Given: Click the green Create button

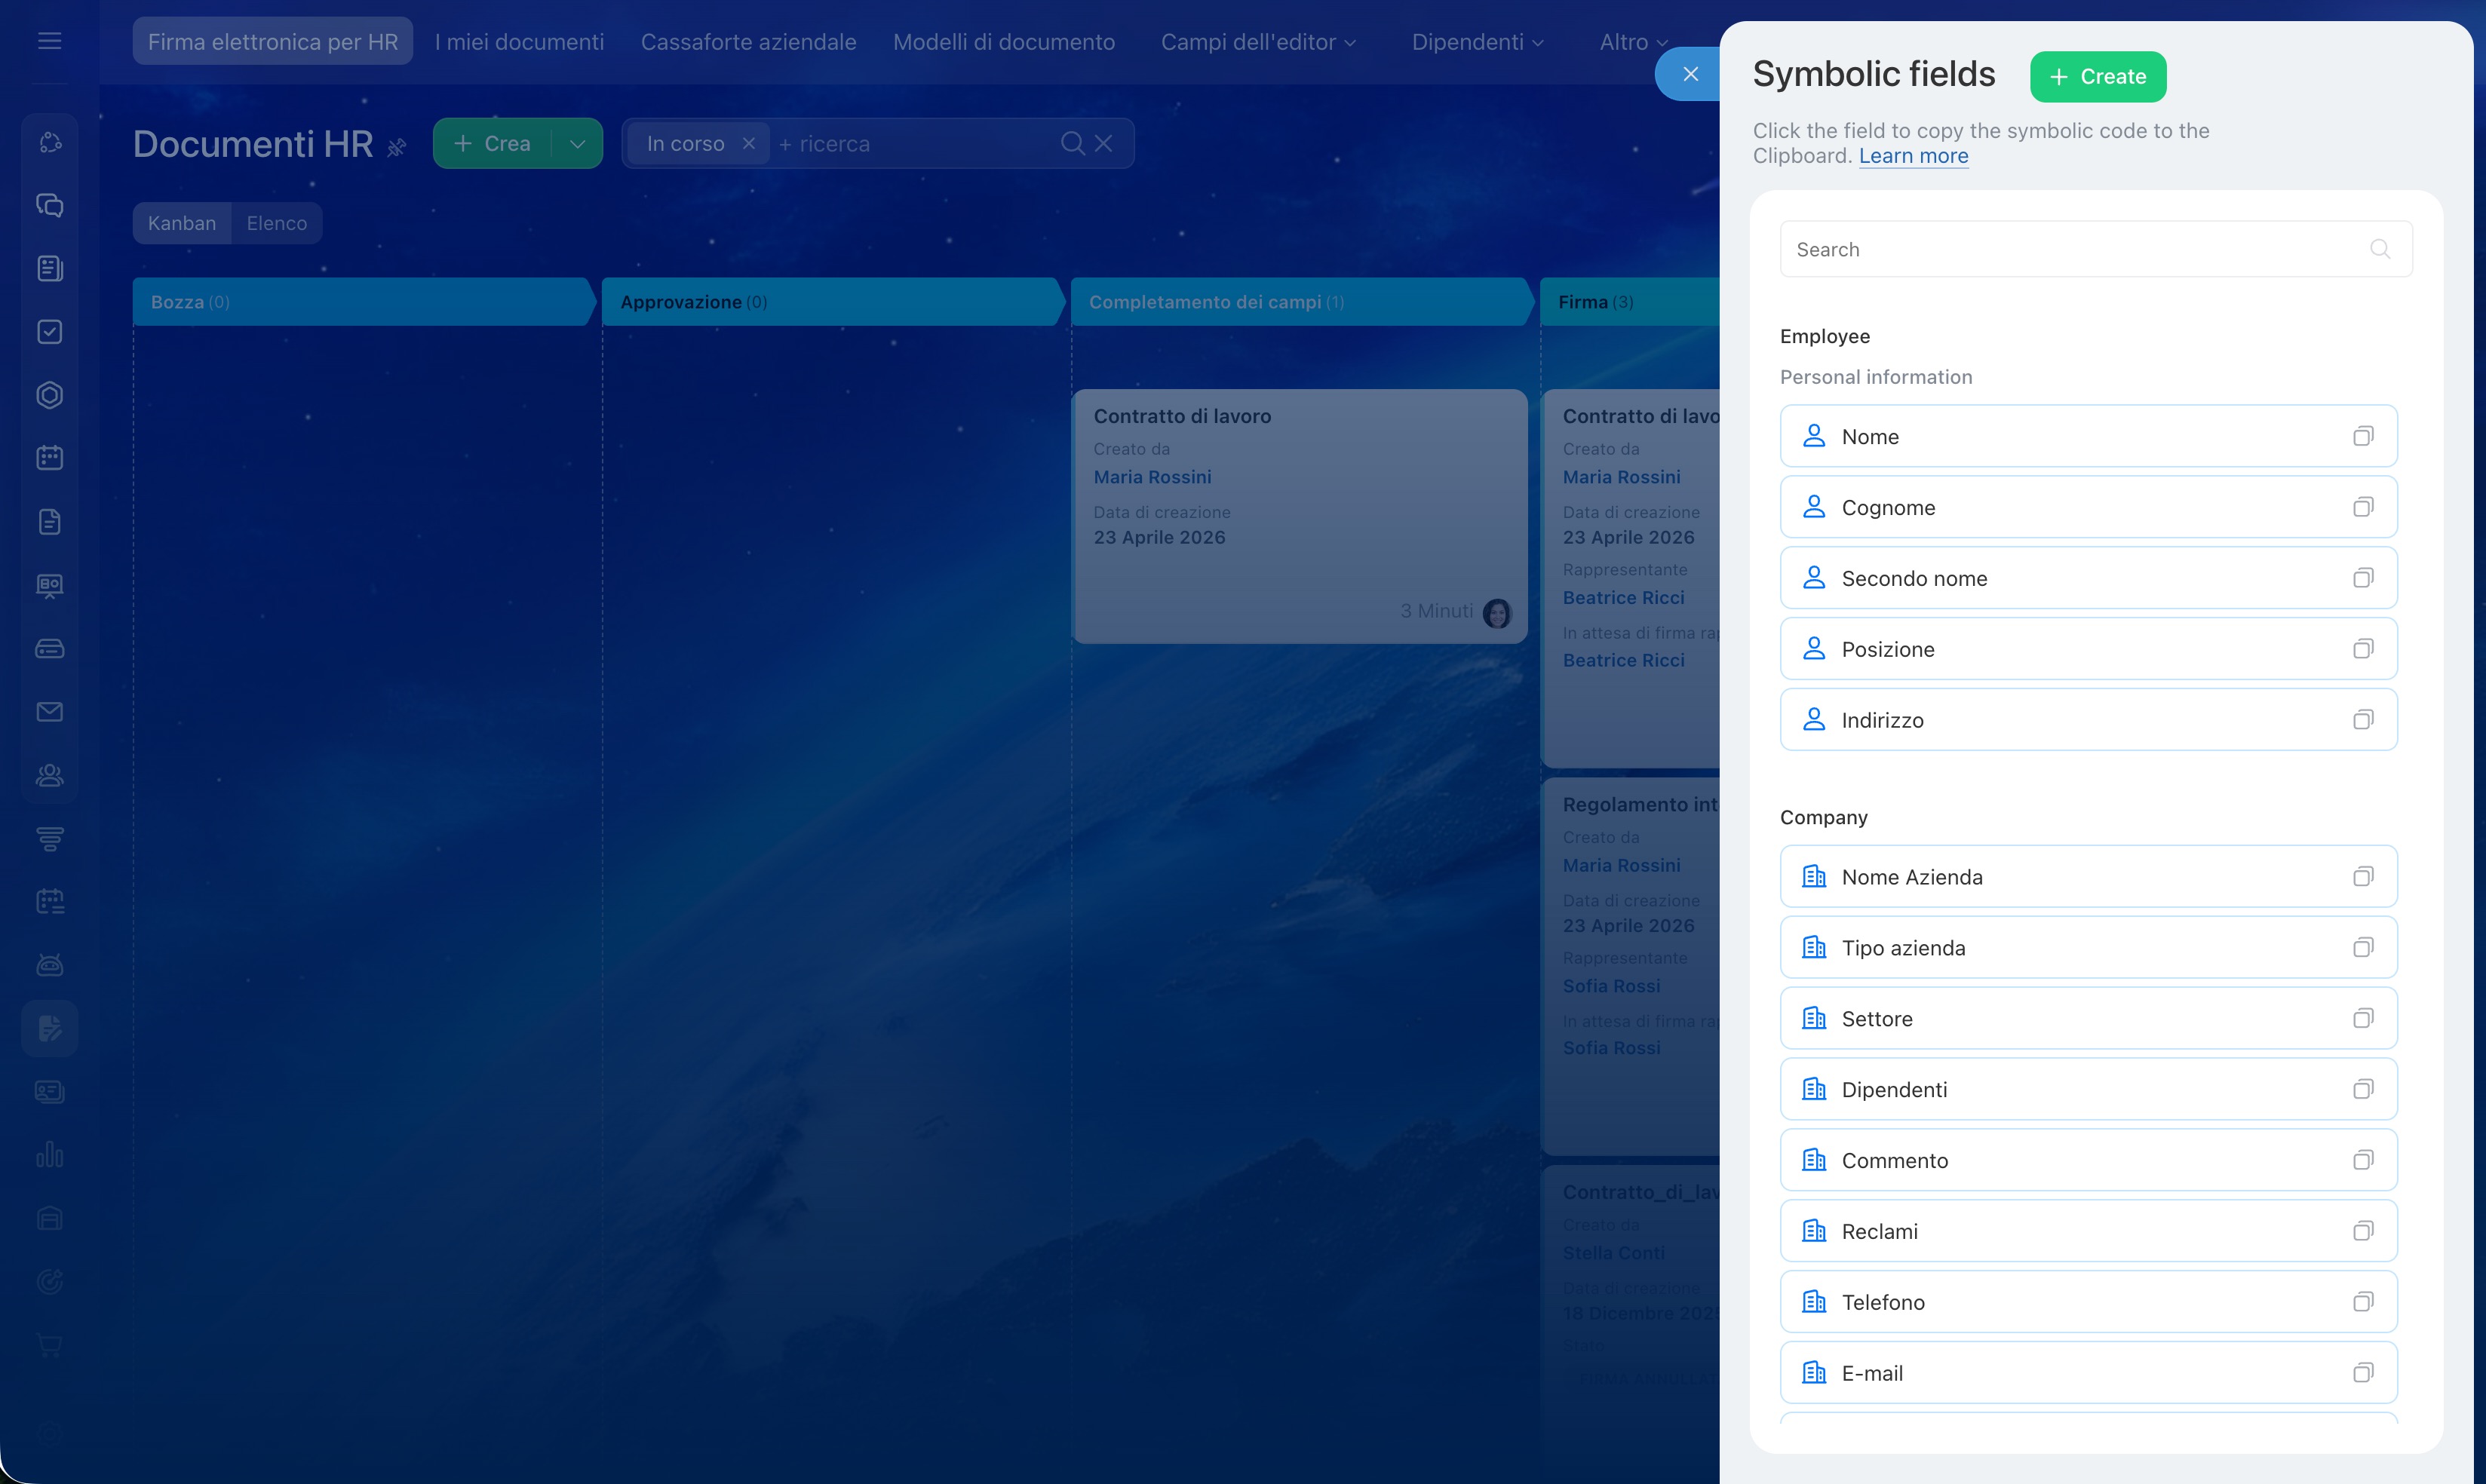Looking at the screenshot, I should point(2097,77).
